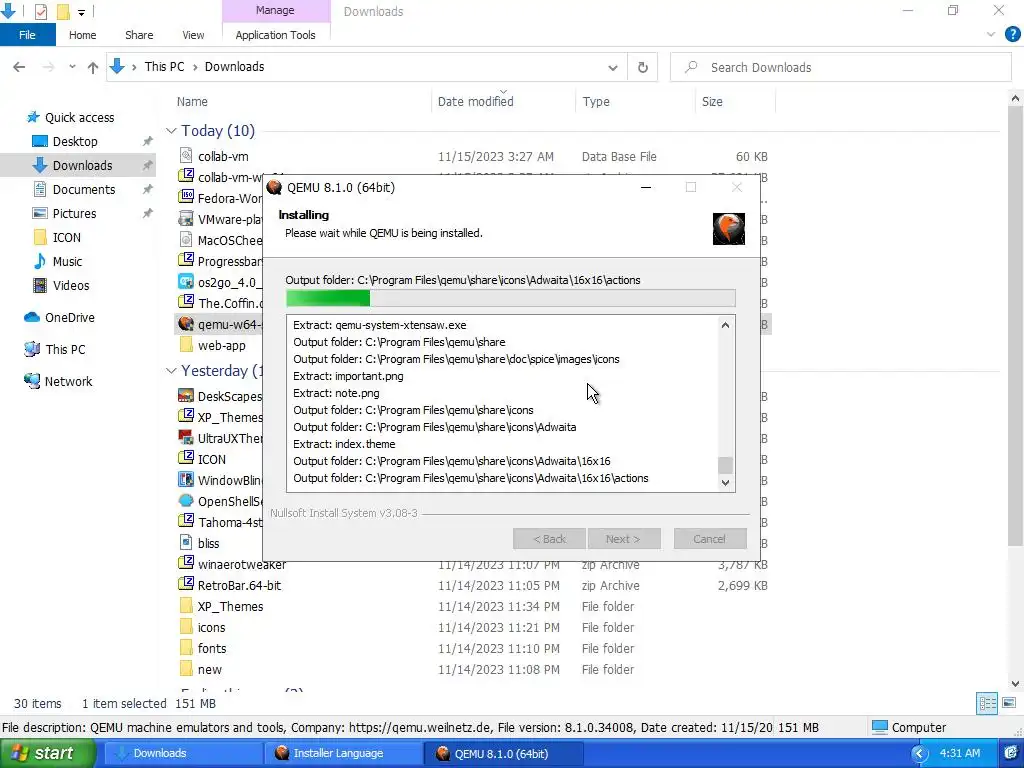This screenshot has height=768, width=1024.
Task: Switch to details view layout icon
Action: tap(987, 703)
